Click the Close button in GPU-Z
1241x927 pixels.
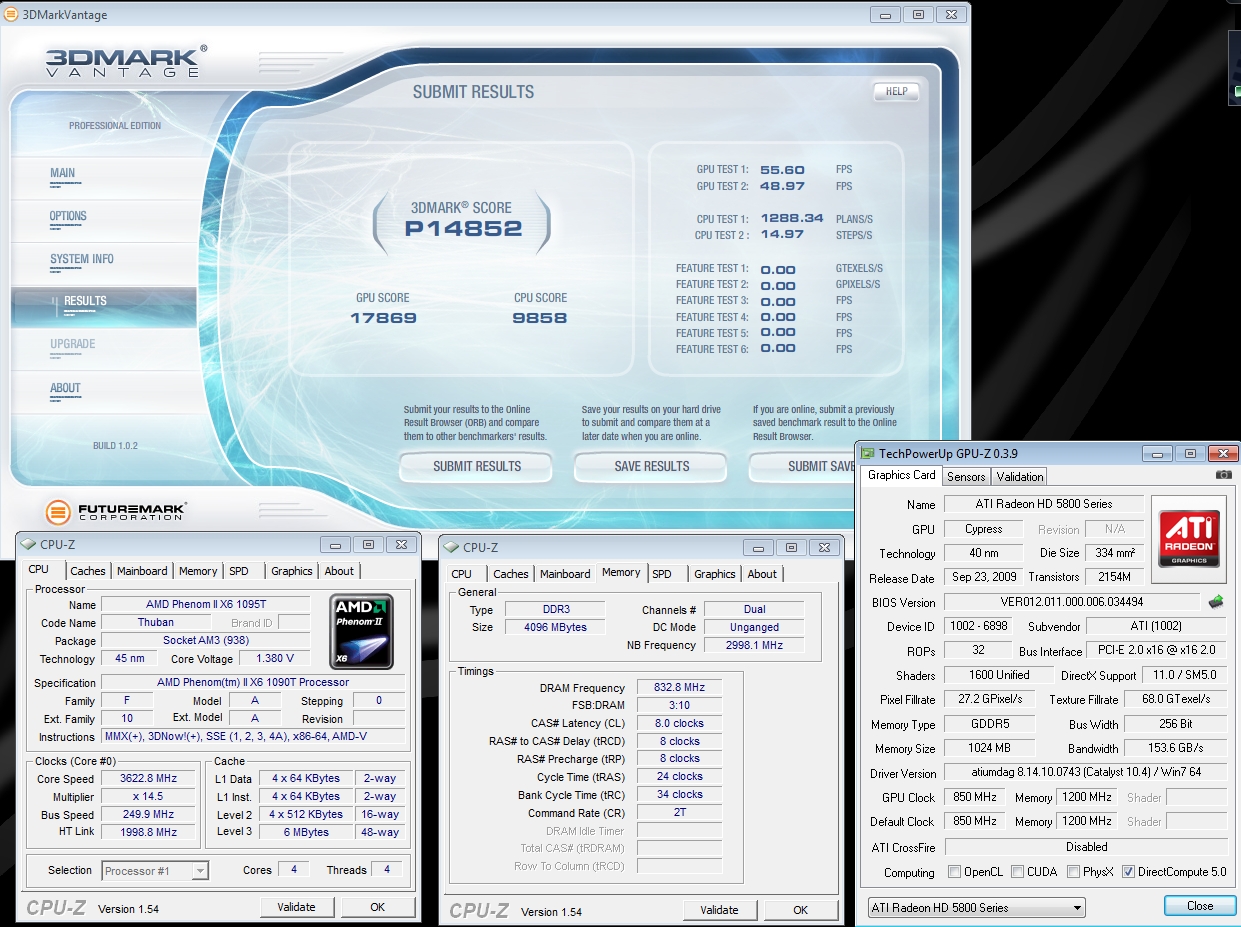[x=1200, y=906]
